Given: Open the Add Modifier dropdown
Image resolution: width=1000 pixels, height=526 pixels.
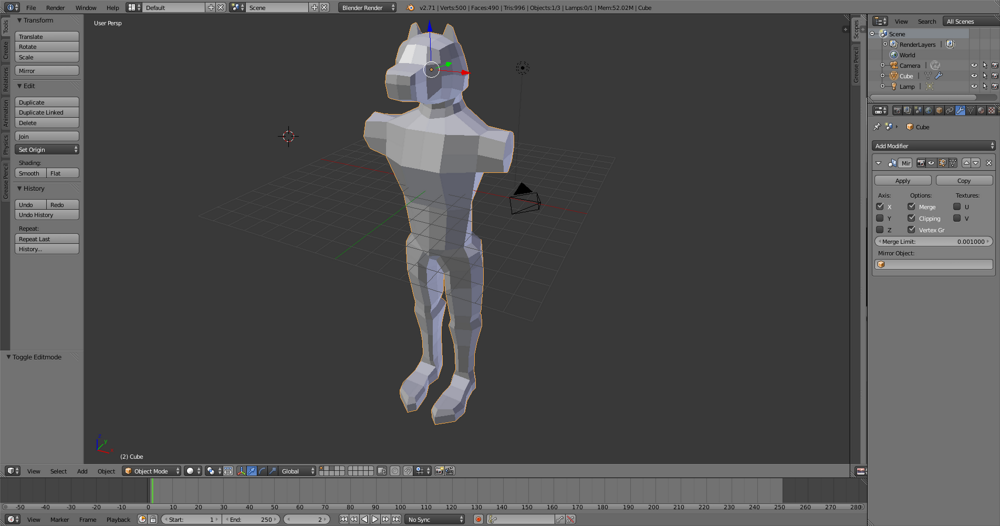Looking at the screenshot, I should click(934, 146).
